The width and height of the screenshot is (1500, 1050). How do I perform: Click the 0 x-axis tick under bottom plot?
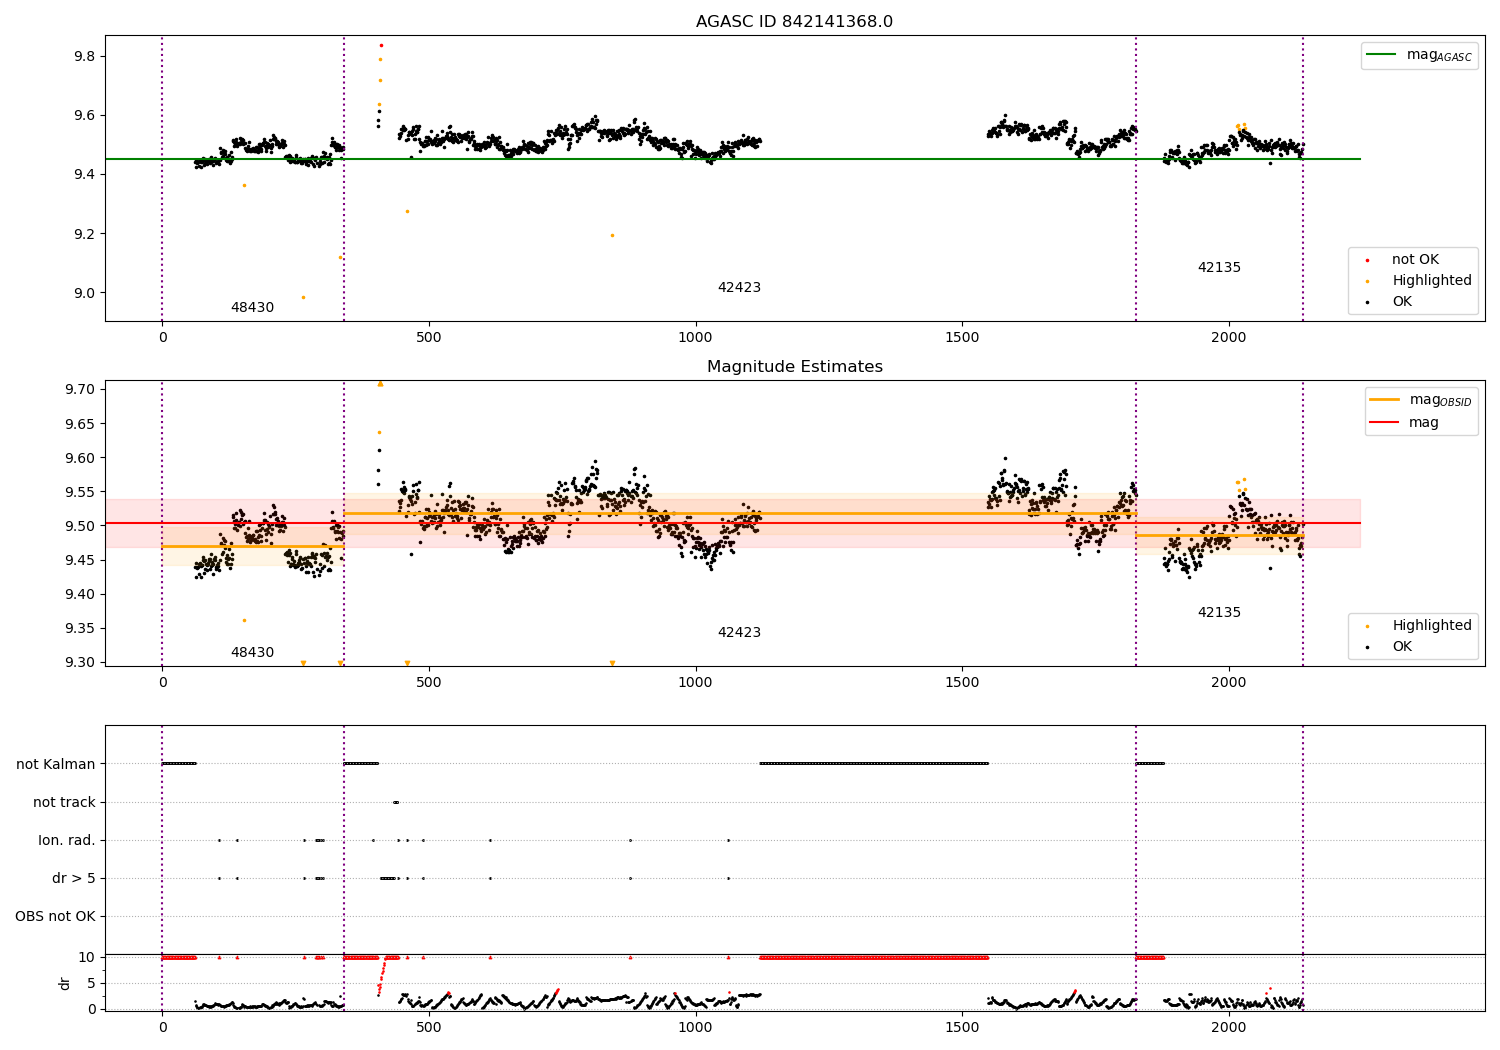(162, 1028)
